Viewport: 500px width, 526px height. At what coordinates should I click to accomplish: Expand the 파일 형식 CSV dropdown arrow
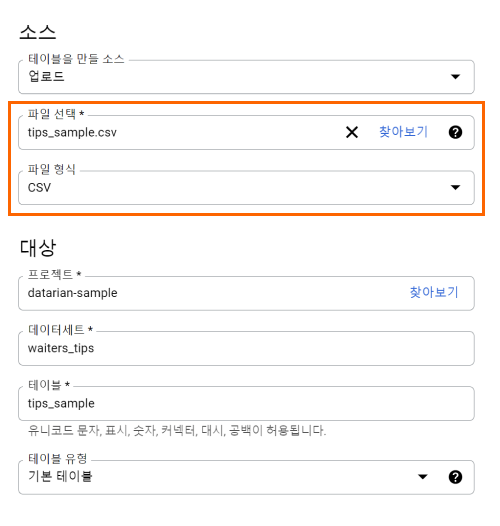pyautogui.click(x=455, y=187)
